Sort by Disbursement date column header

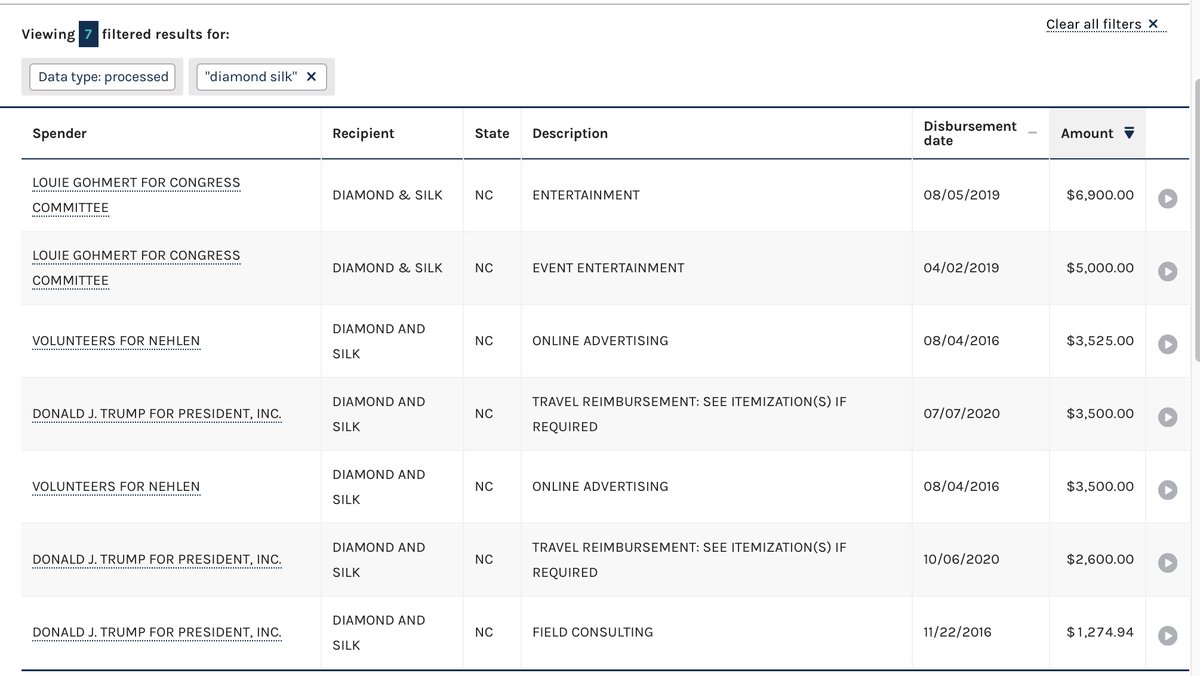tap(980, 134)
